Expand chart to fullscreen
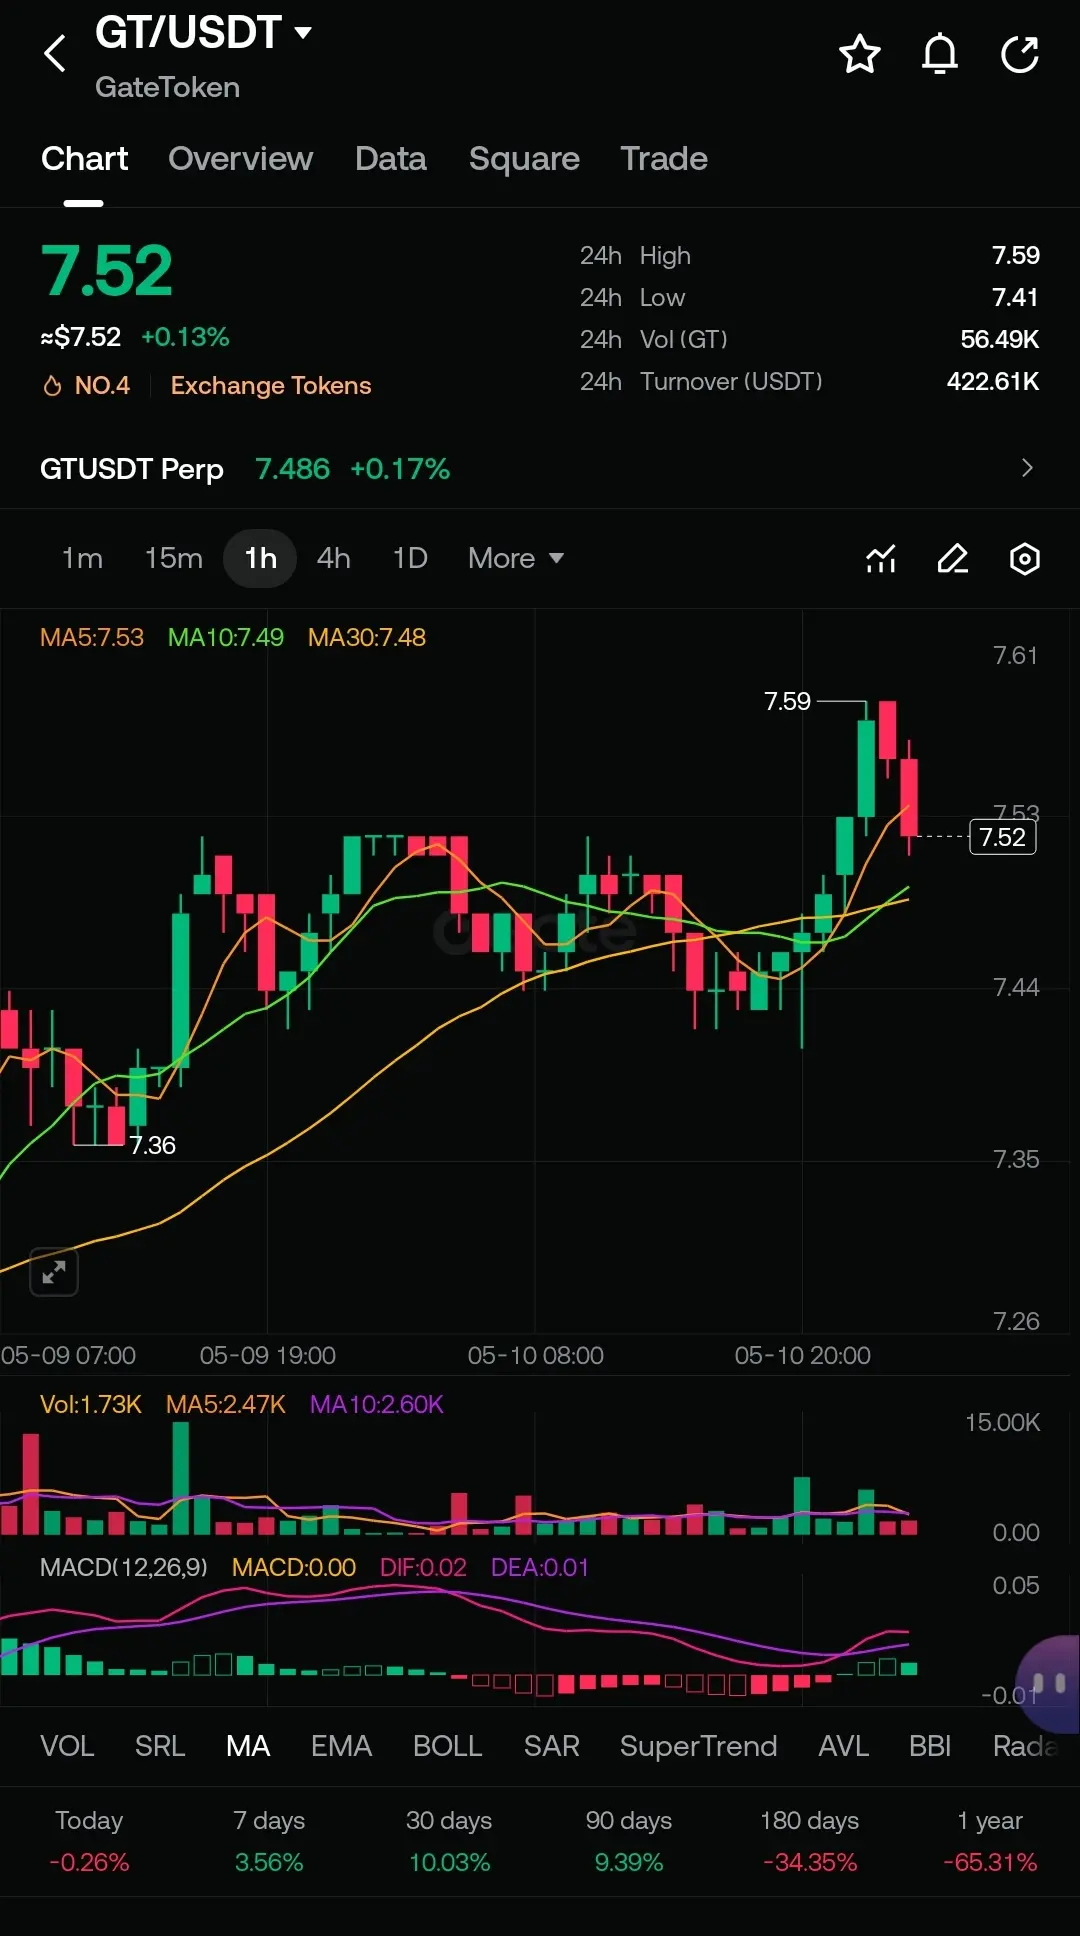 [x=54, y=1272]
